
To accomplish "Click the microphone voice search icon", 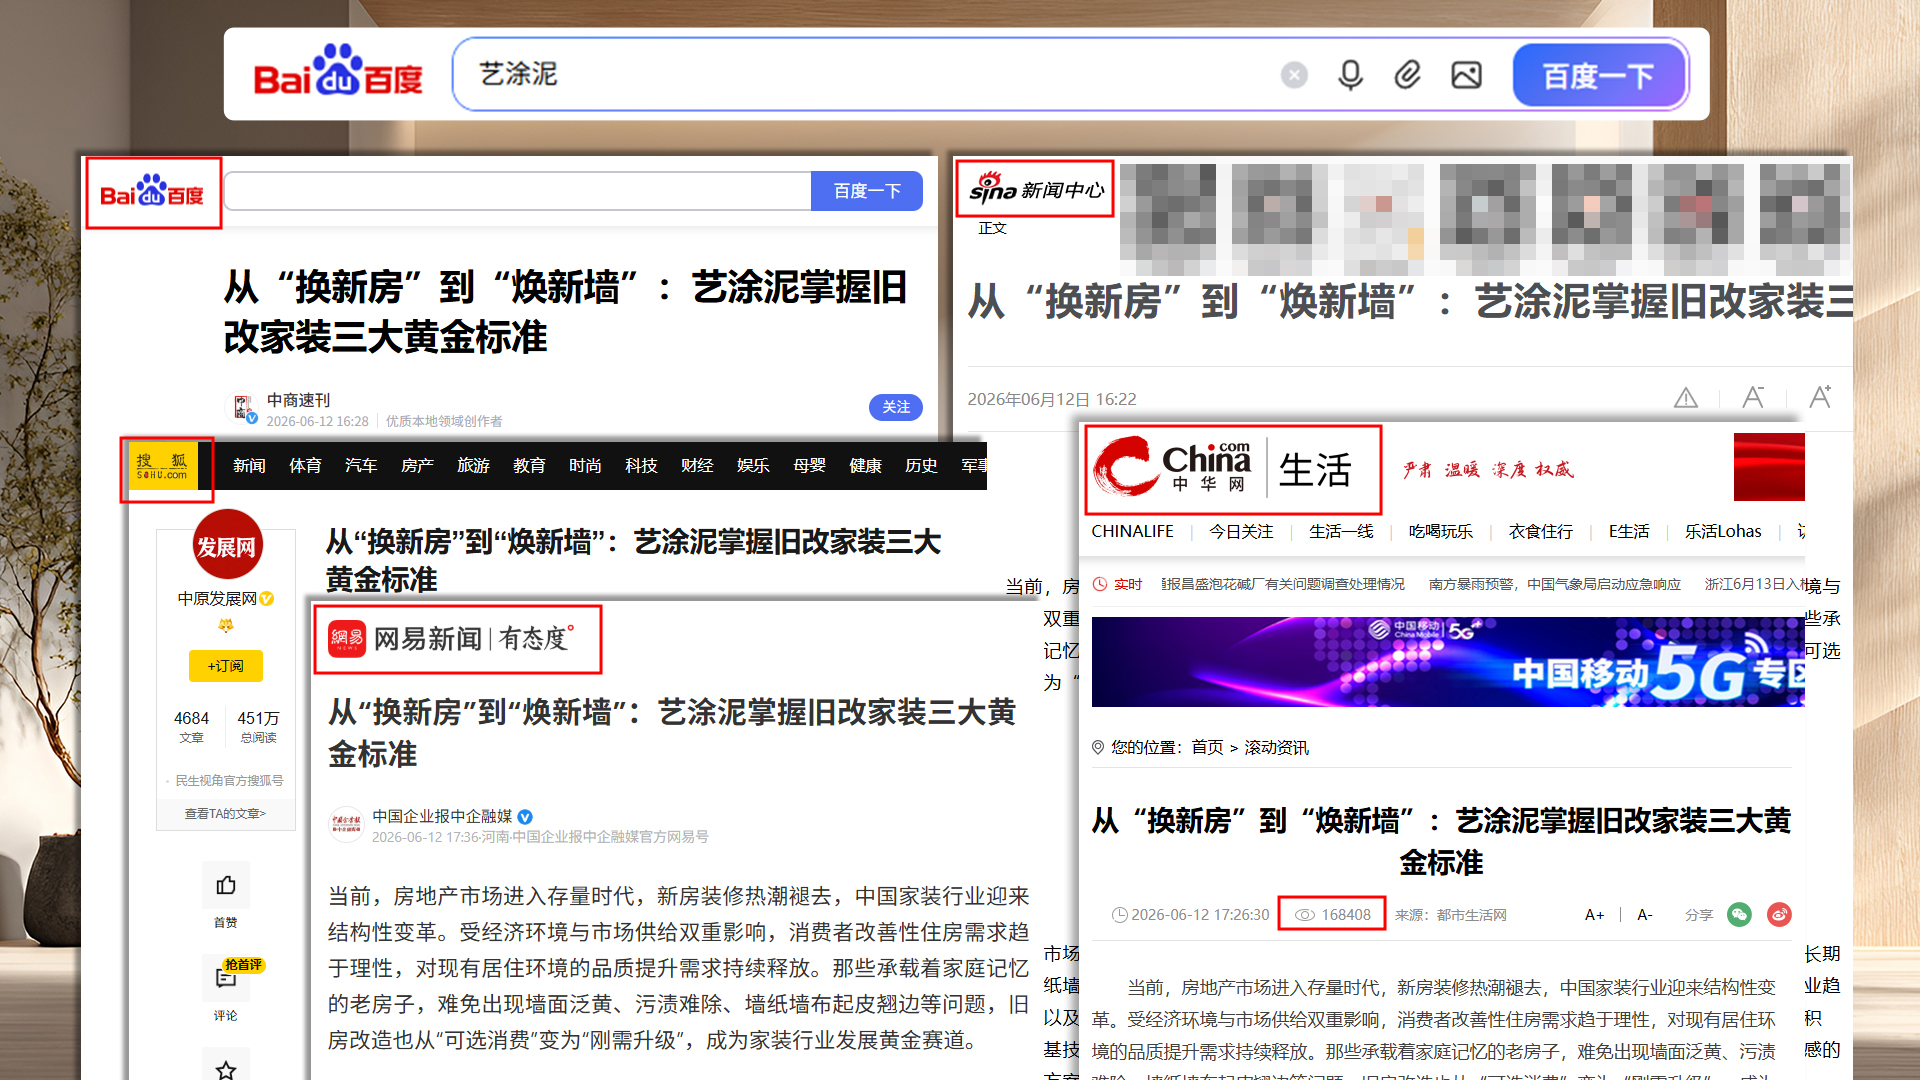I will tap(1350, 75).
